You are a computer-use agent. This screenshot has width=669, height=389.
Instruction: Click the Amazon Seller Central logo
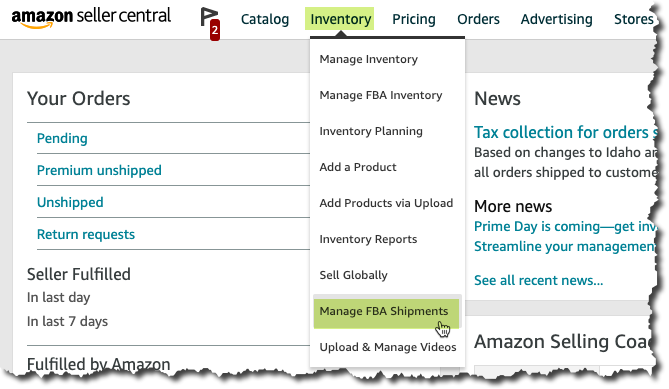tap(91, 18)
